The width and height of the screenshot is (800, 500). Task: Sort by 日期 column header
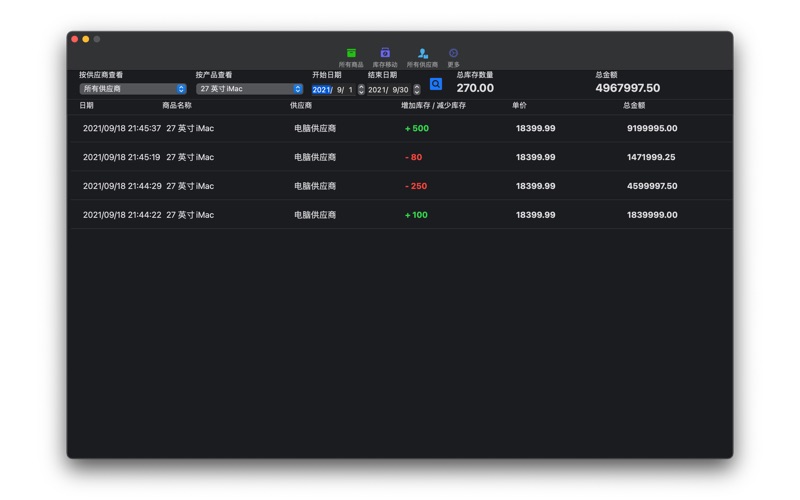tap(87, 106)
